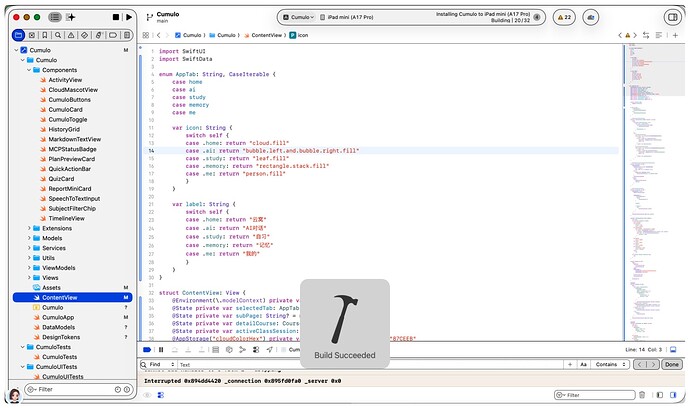Open the Contains search mode dropdown
The height and width of the screenshot is (408, 690).
pyautogui.click(x=610, y=364)
